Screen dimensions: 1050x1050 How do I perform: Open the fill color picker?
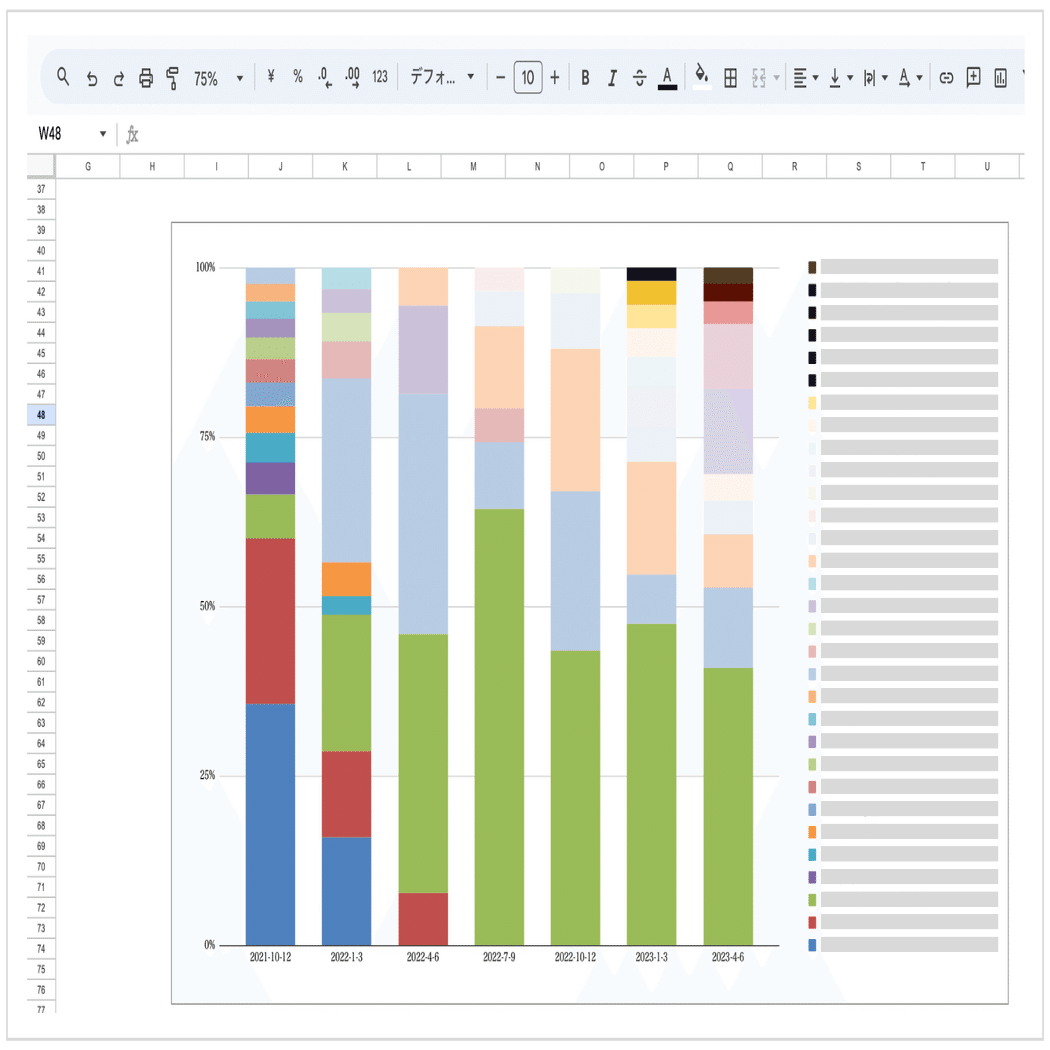click(x=701, y=76)
